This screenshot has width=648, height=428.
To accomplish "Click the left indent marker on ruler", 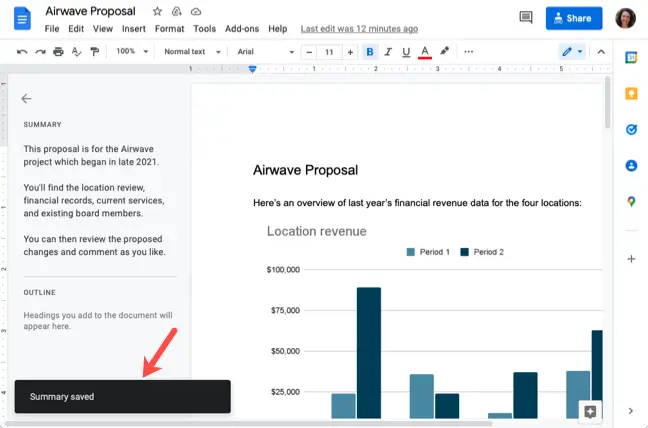I will pyautogui.click(x=253, y=69).
